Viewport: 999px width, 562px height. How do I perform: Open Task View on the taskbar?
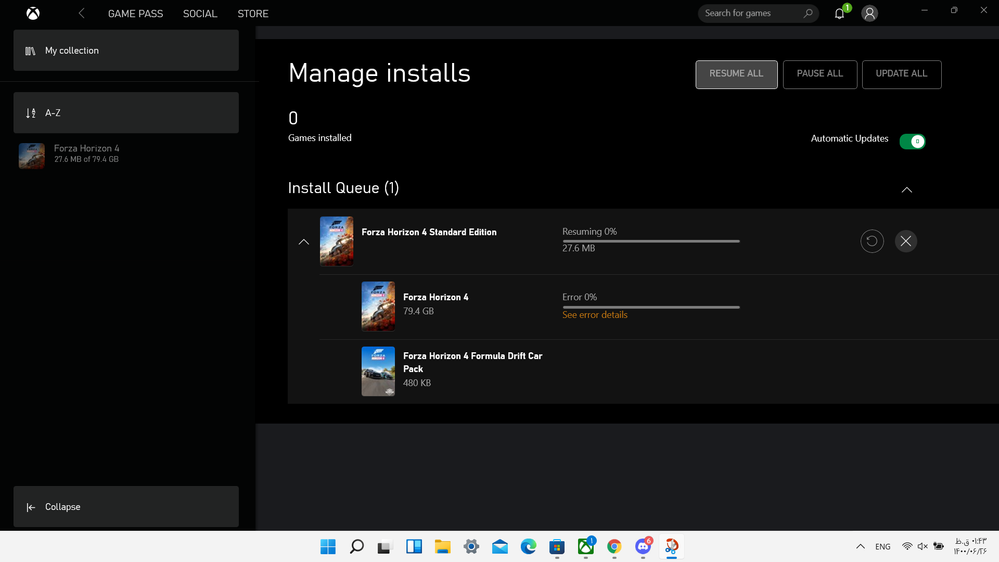pyautogui.click(x=384, y=547)
